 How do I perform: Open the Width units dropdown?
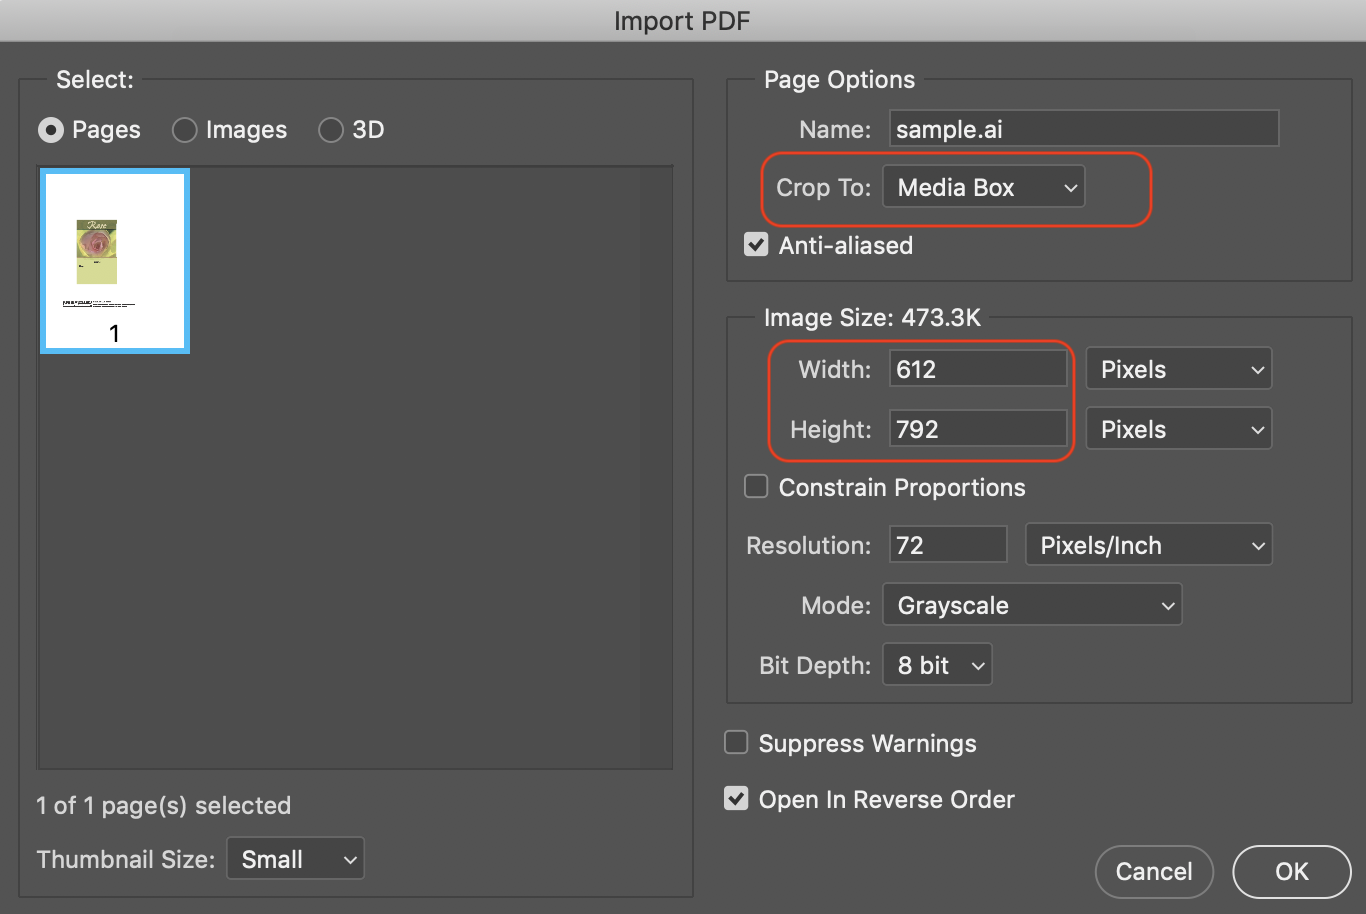coord(1178,368)
